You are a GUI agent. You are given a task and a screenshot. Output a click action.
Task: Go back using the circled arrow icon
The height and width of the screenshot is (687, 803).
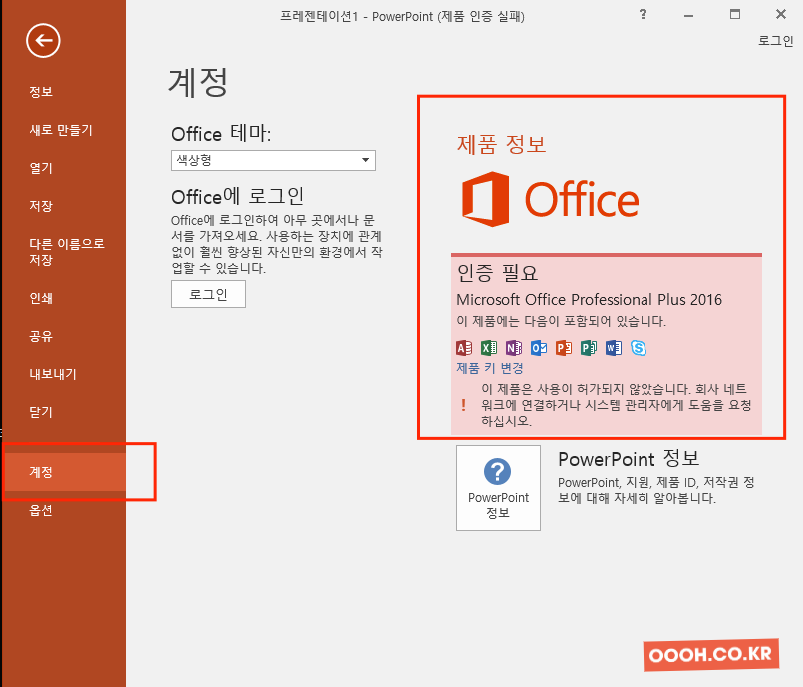[43, 40]
